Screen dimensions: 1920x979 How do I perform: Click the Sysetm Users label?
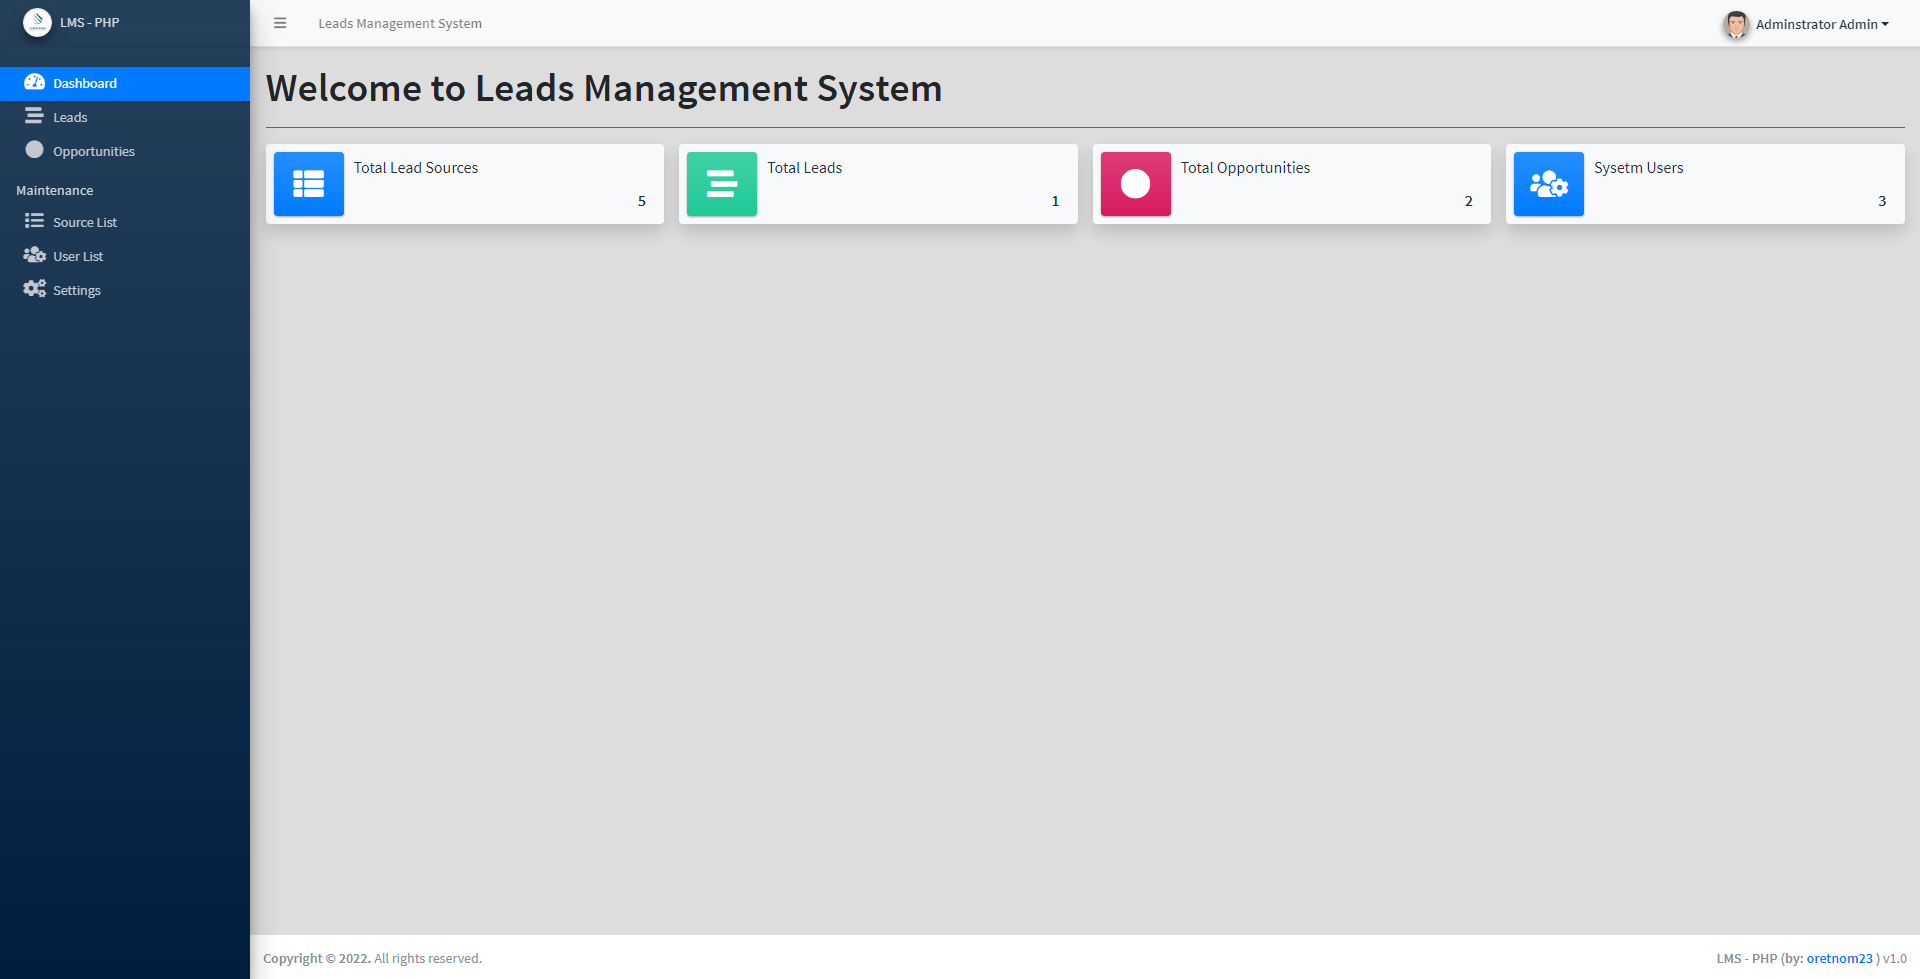click(1639, 168)
